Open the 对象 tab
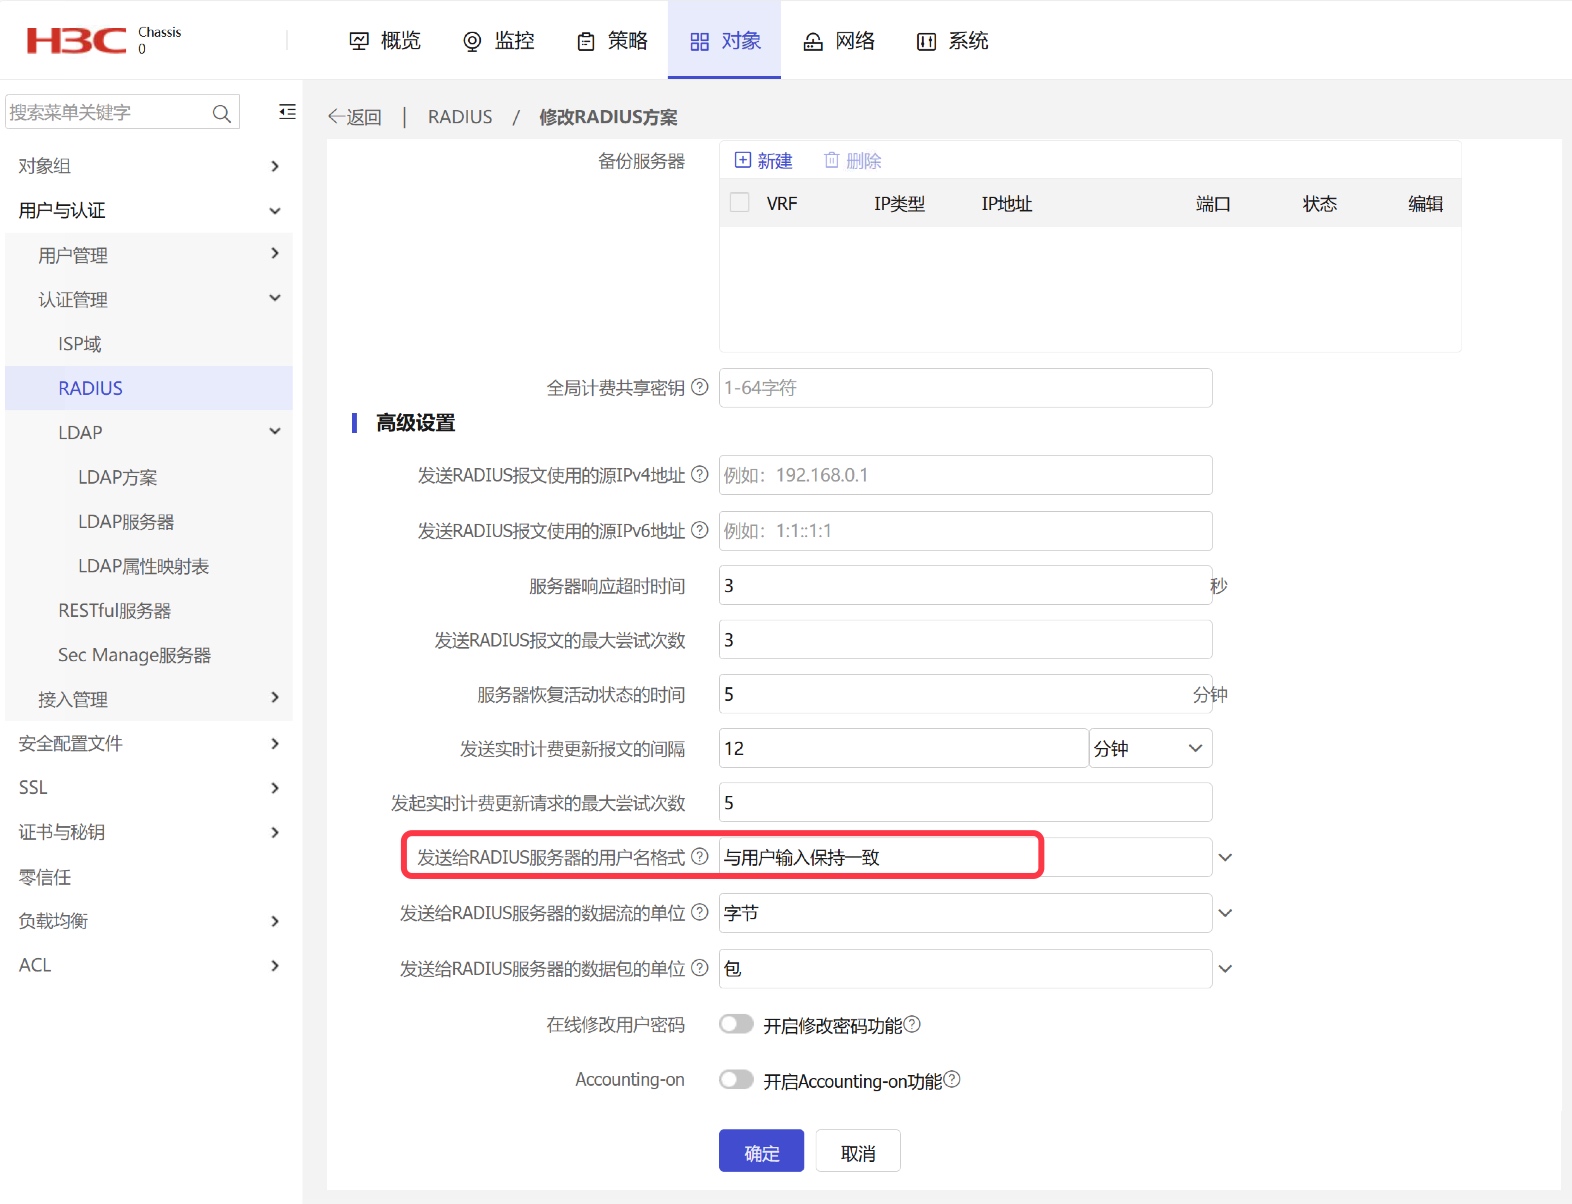 click(x=725, y=41)
